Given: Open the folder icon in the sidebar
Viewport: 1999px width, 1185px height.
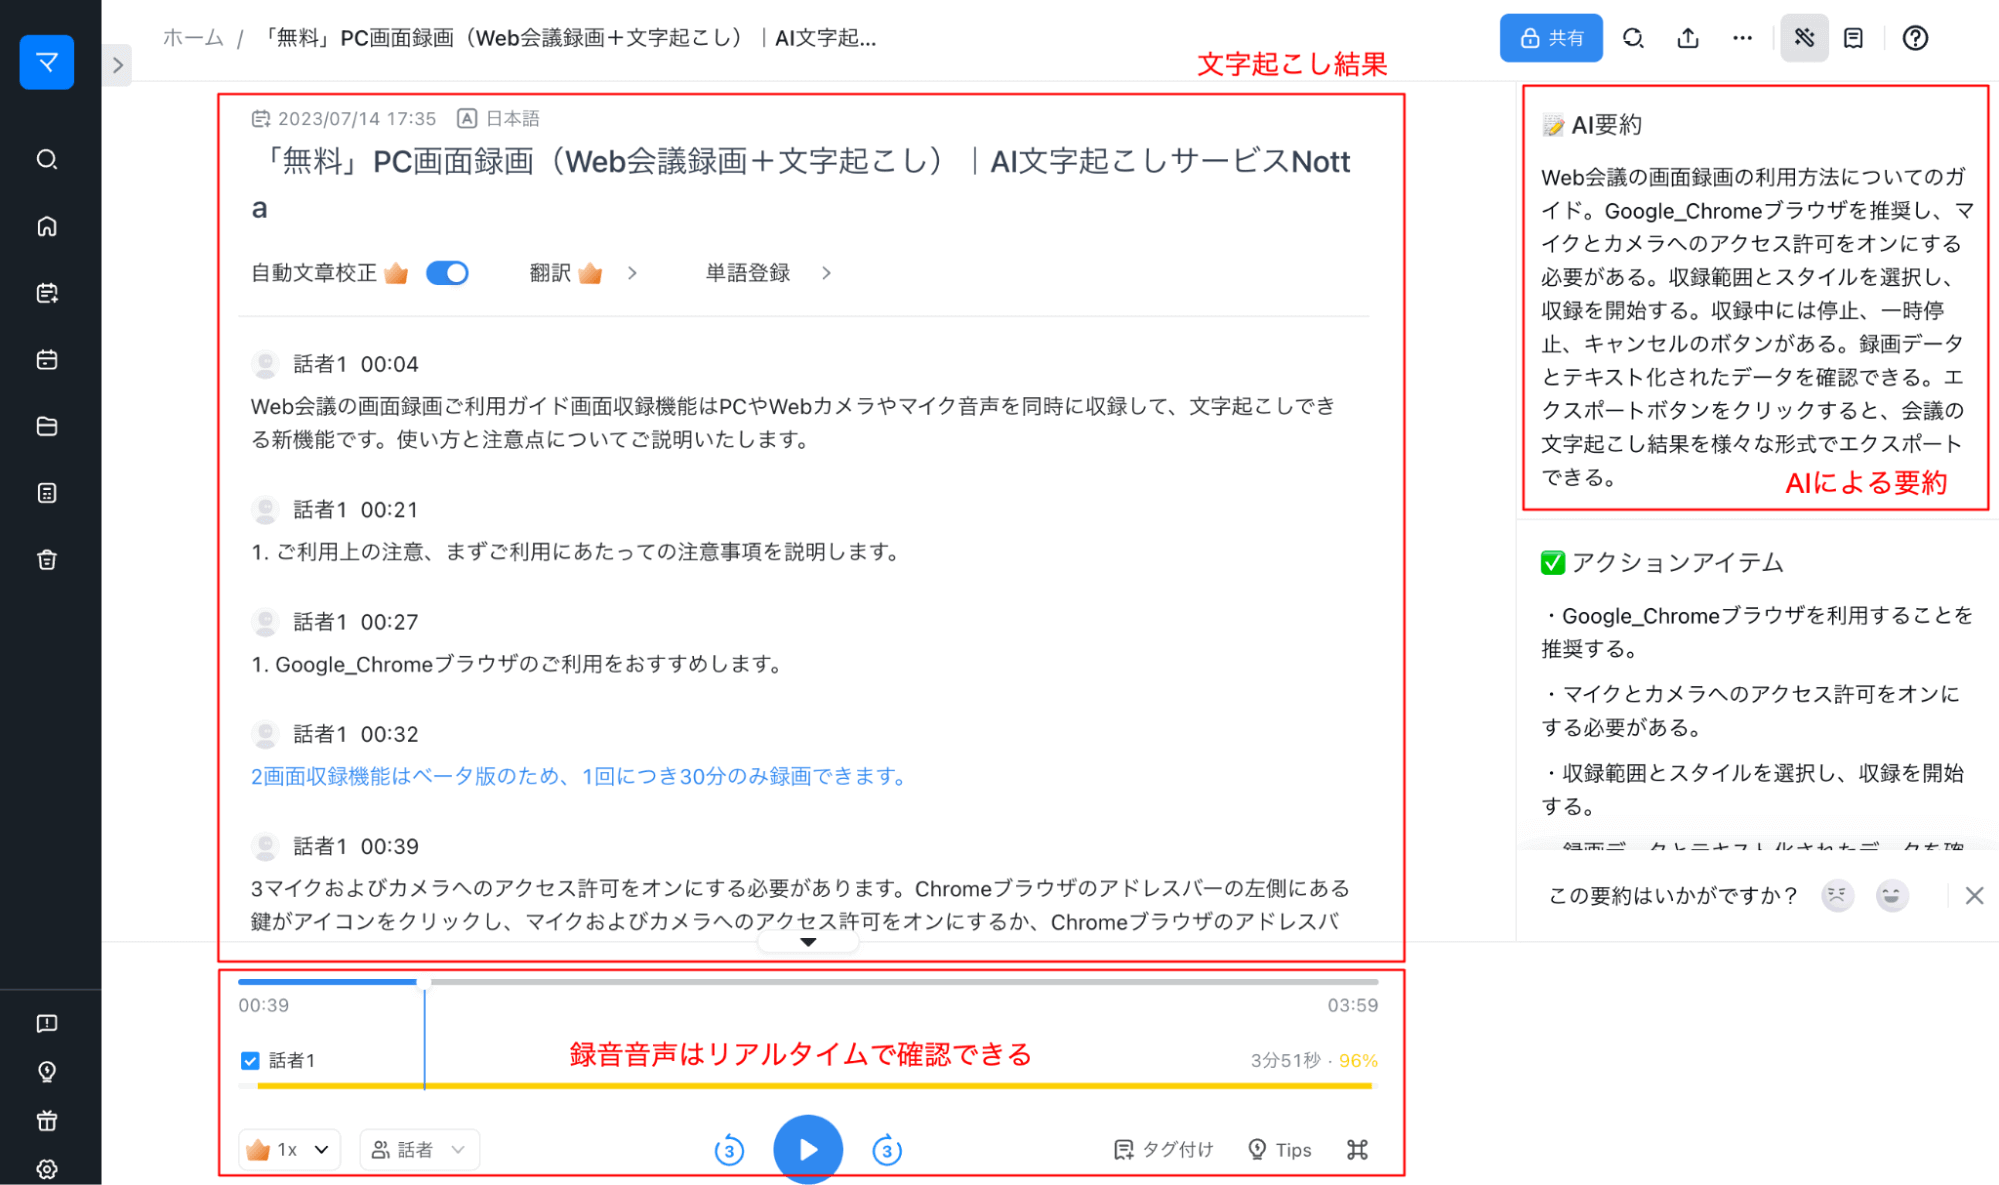Looking at the screenshot, I should pos(47,426).
